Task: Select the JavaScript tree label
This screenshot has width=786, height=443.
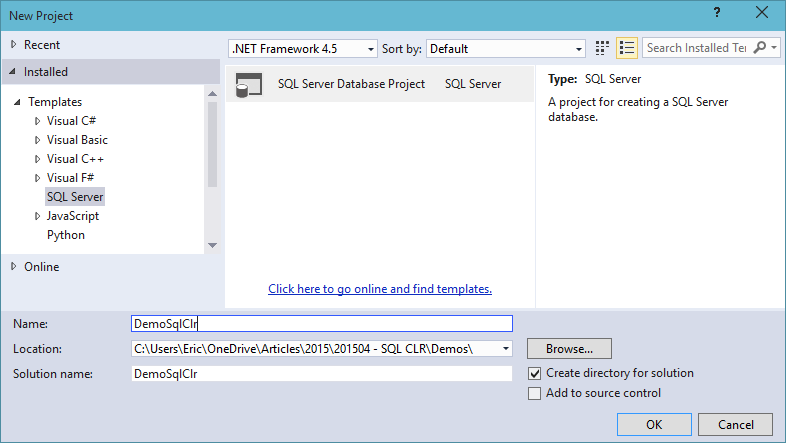Action: 73,216
